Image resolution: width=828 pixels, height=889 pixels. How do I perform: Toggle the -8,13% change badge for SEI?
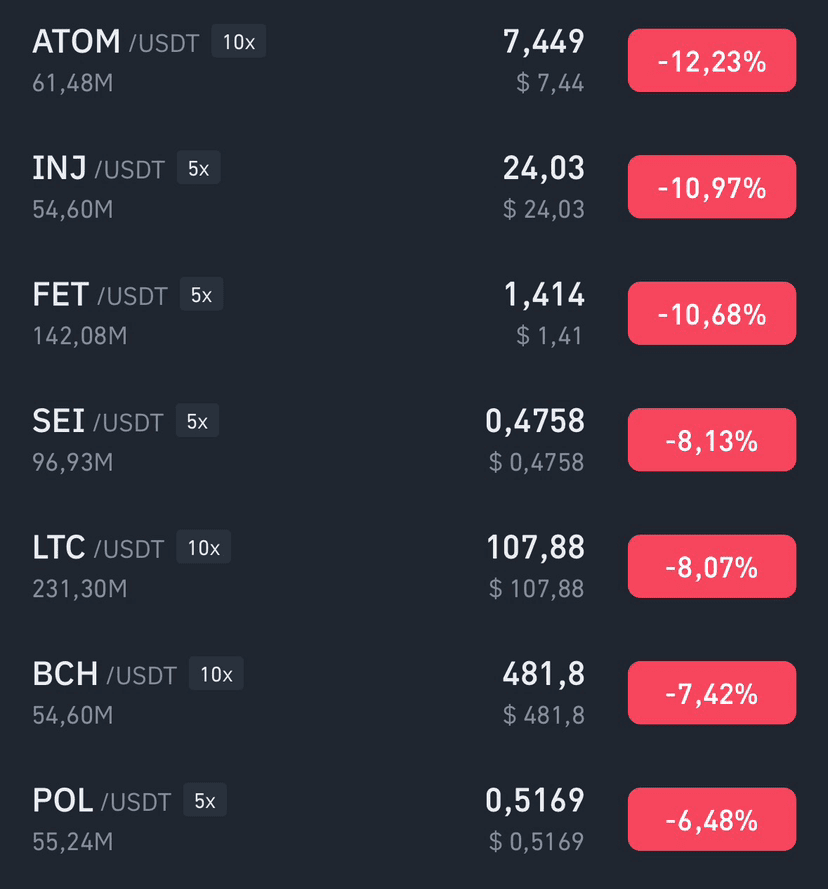(x=712, y=440)
